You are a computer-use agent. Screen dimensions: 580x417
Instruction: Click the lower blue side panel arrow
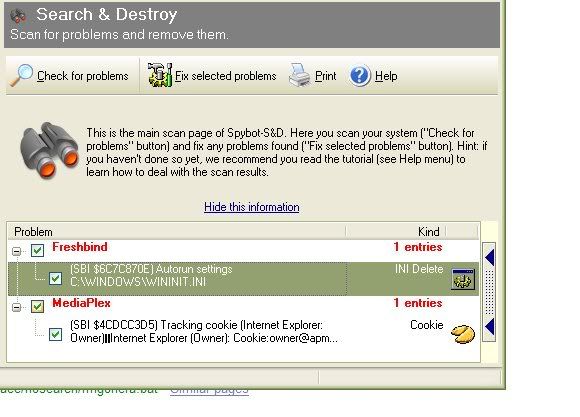coord(489,326)
